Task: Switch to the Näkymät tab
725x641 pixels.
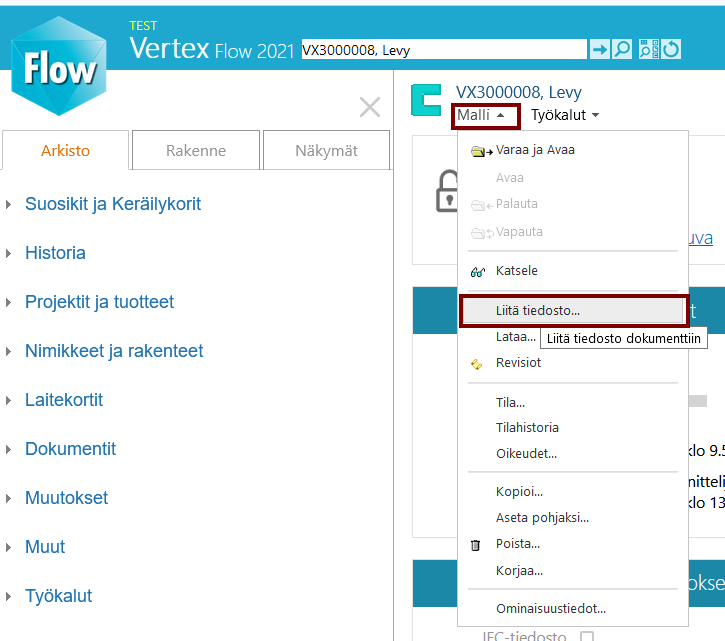Action: [x=326, y=150]
